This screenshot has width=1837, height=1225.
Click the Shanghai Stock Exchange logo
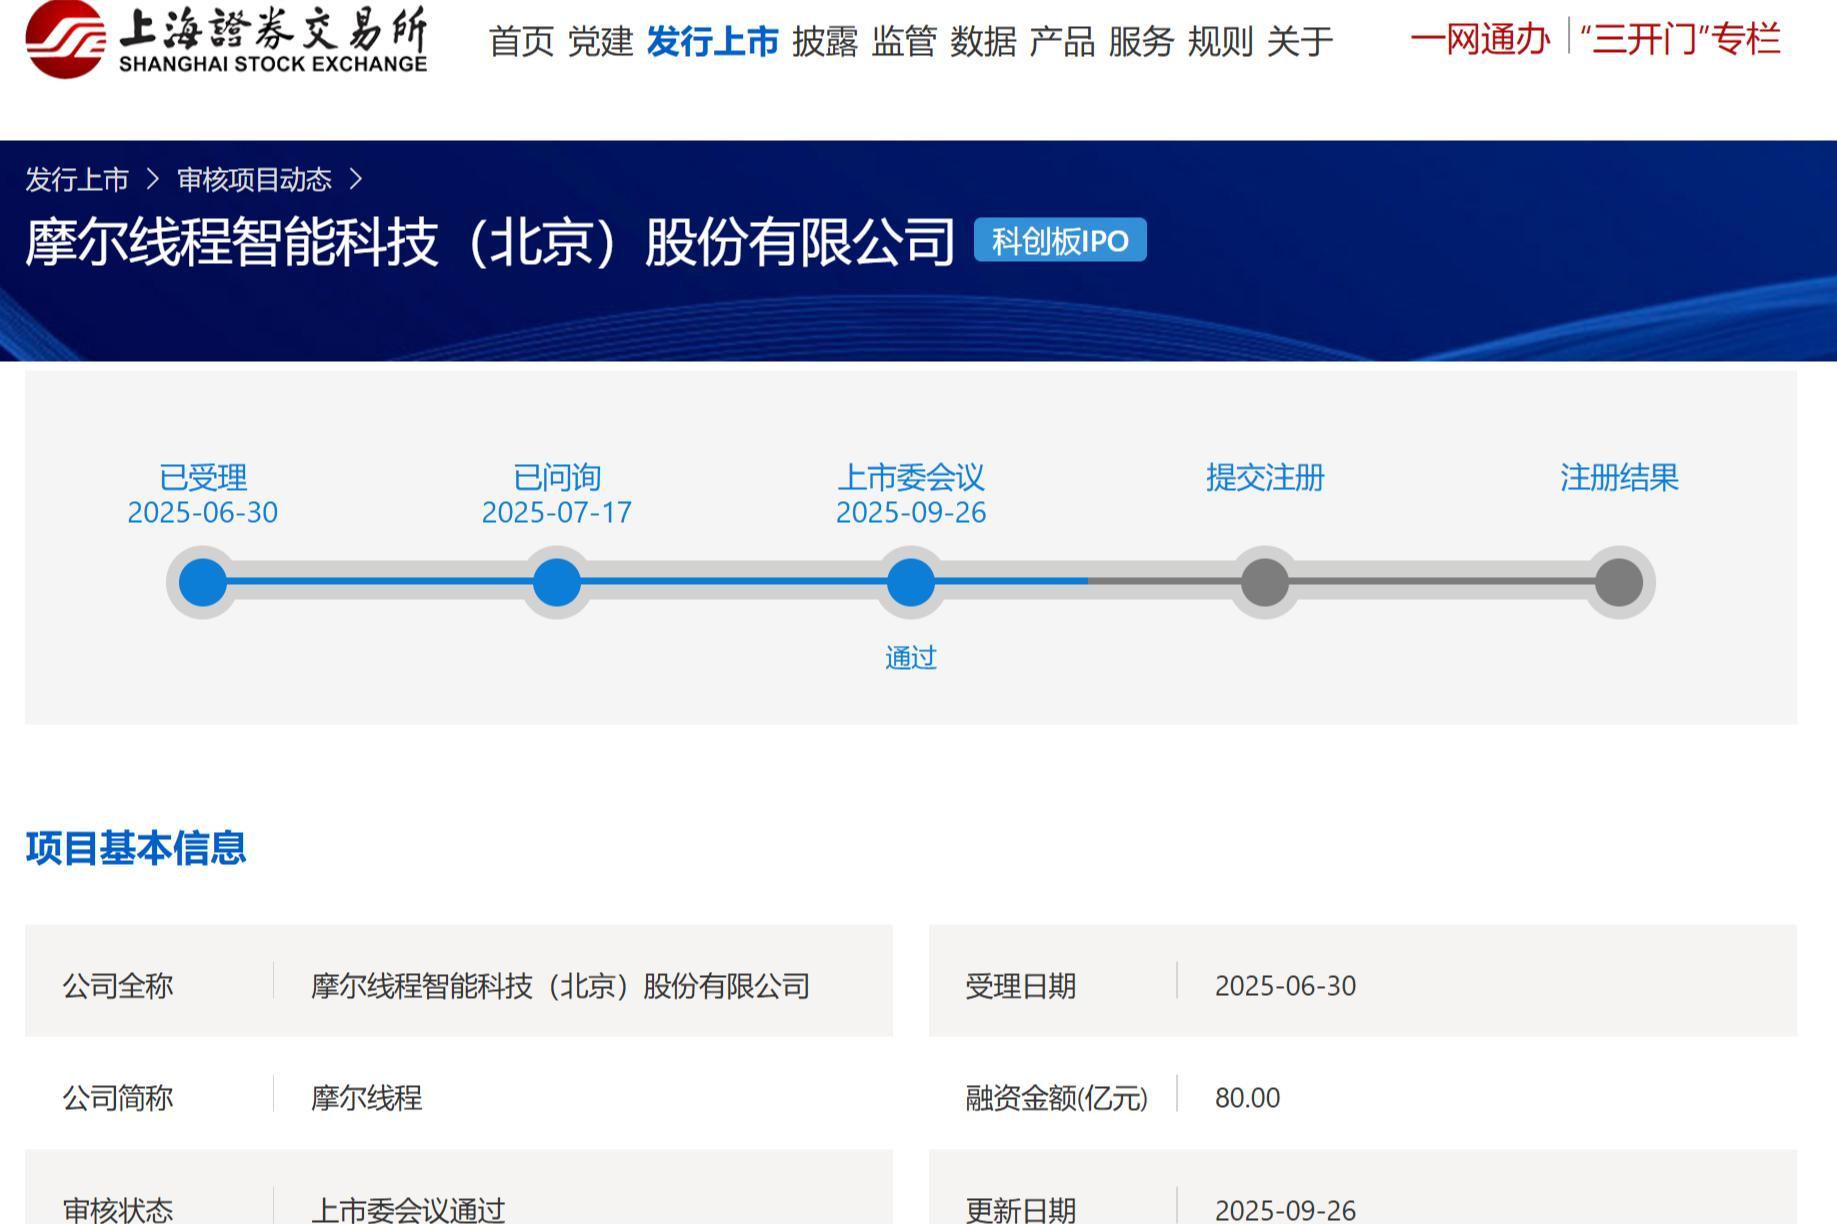point(226,40)
